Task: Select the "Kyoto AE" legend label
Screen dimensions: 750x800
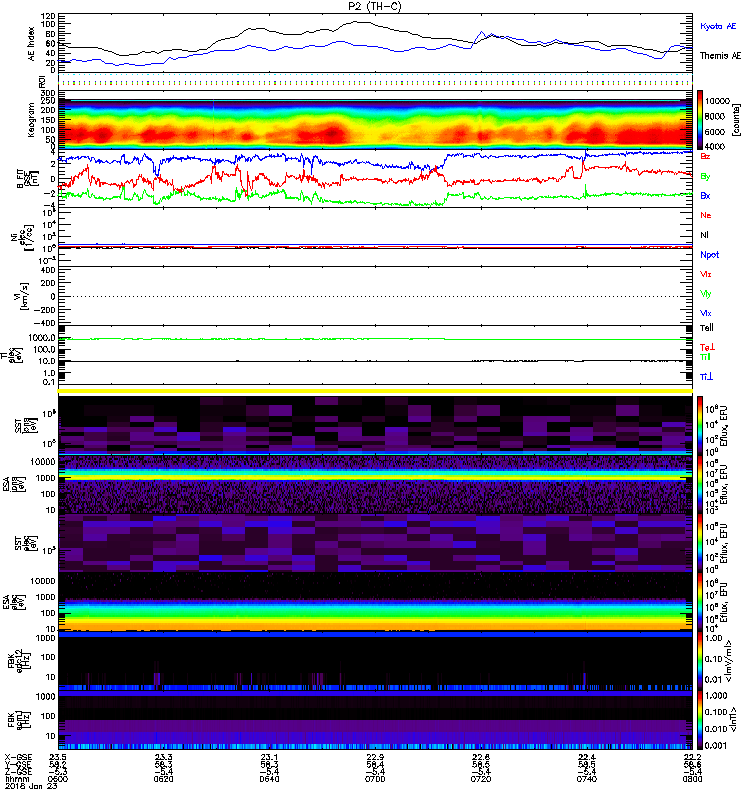Action: (x=718, y=26)
